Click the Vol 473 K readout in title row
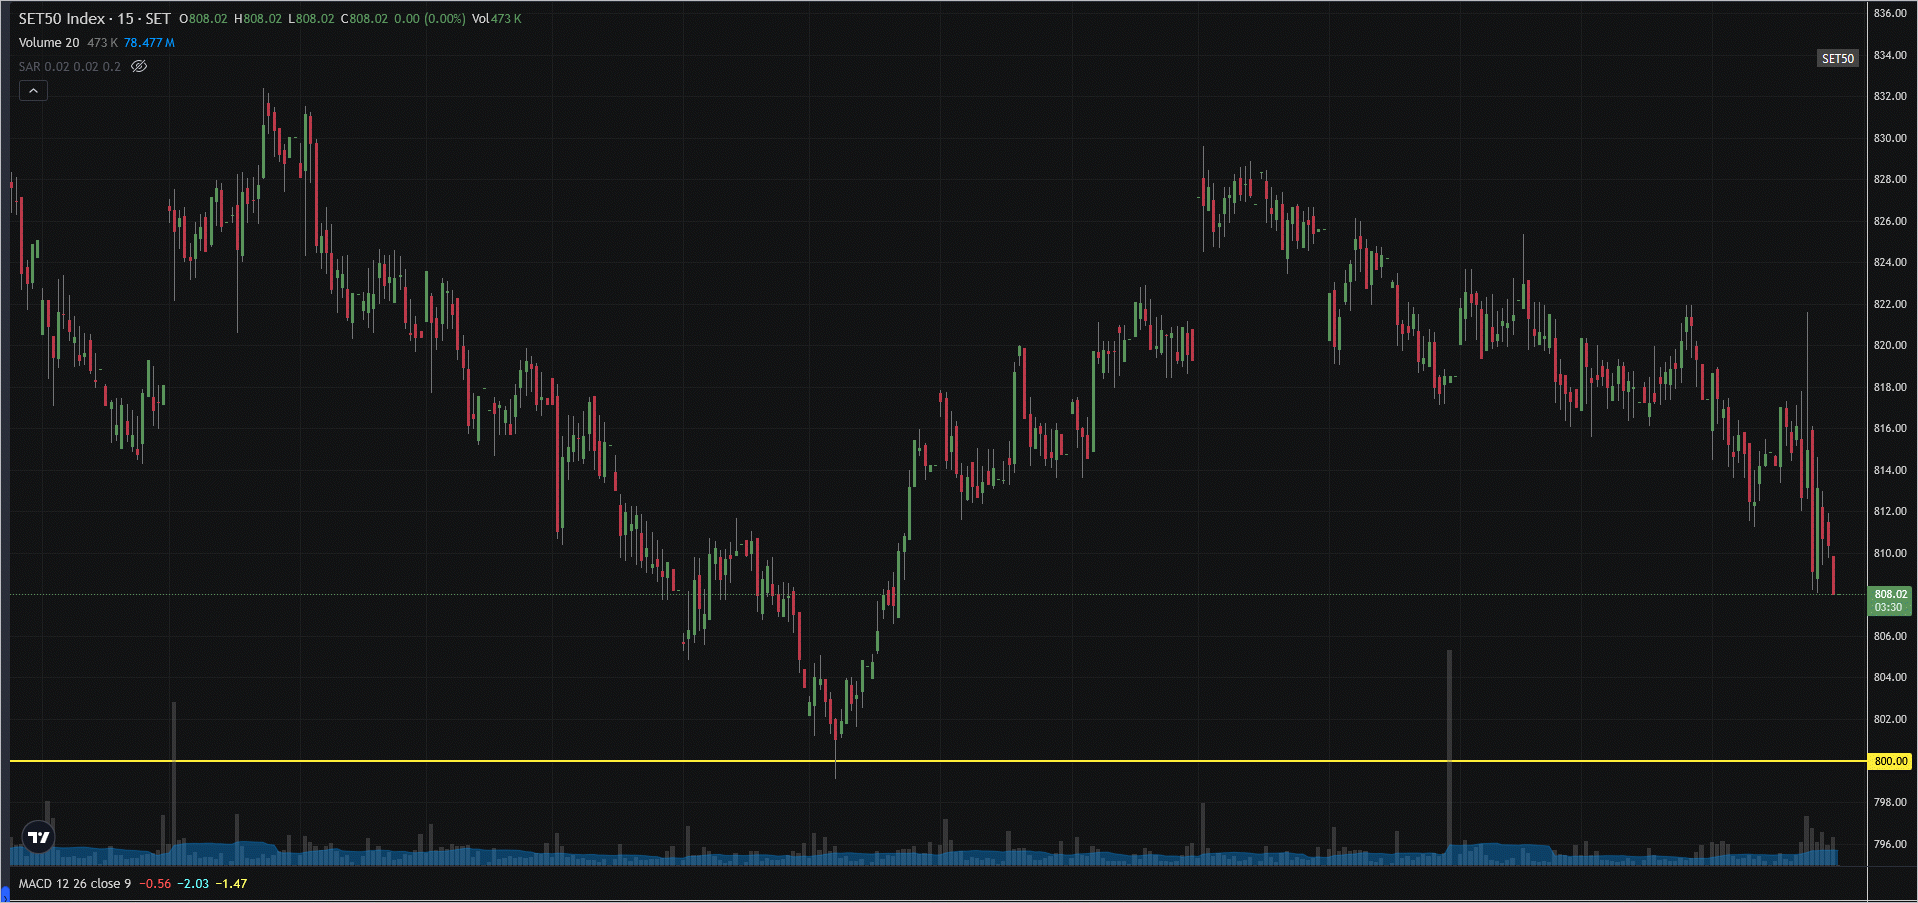Image resolution: width=1918 pixels, height=903 pixels. pos(497,19)
